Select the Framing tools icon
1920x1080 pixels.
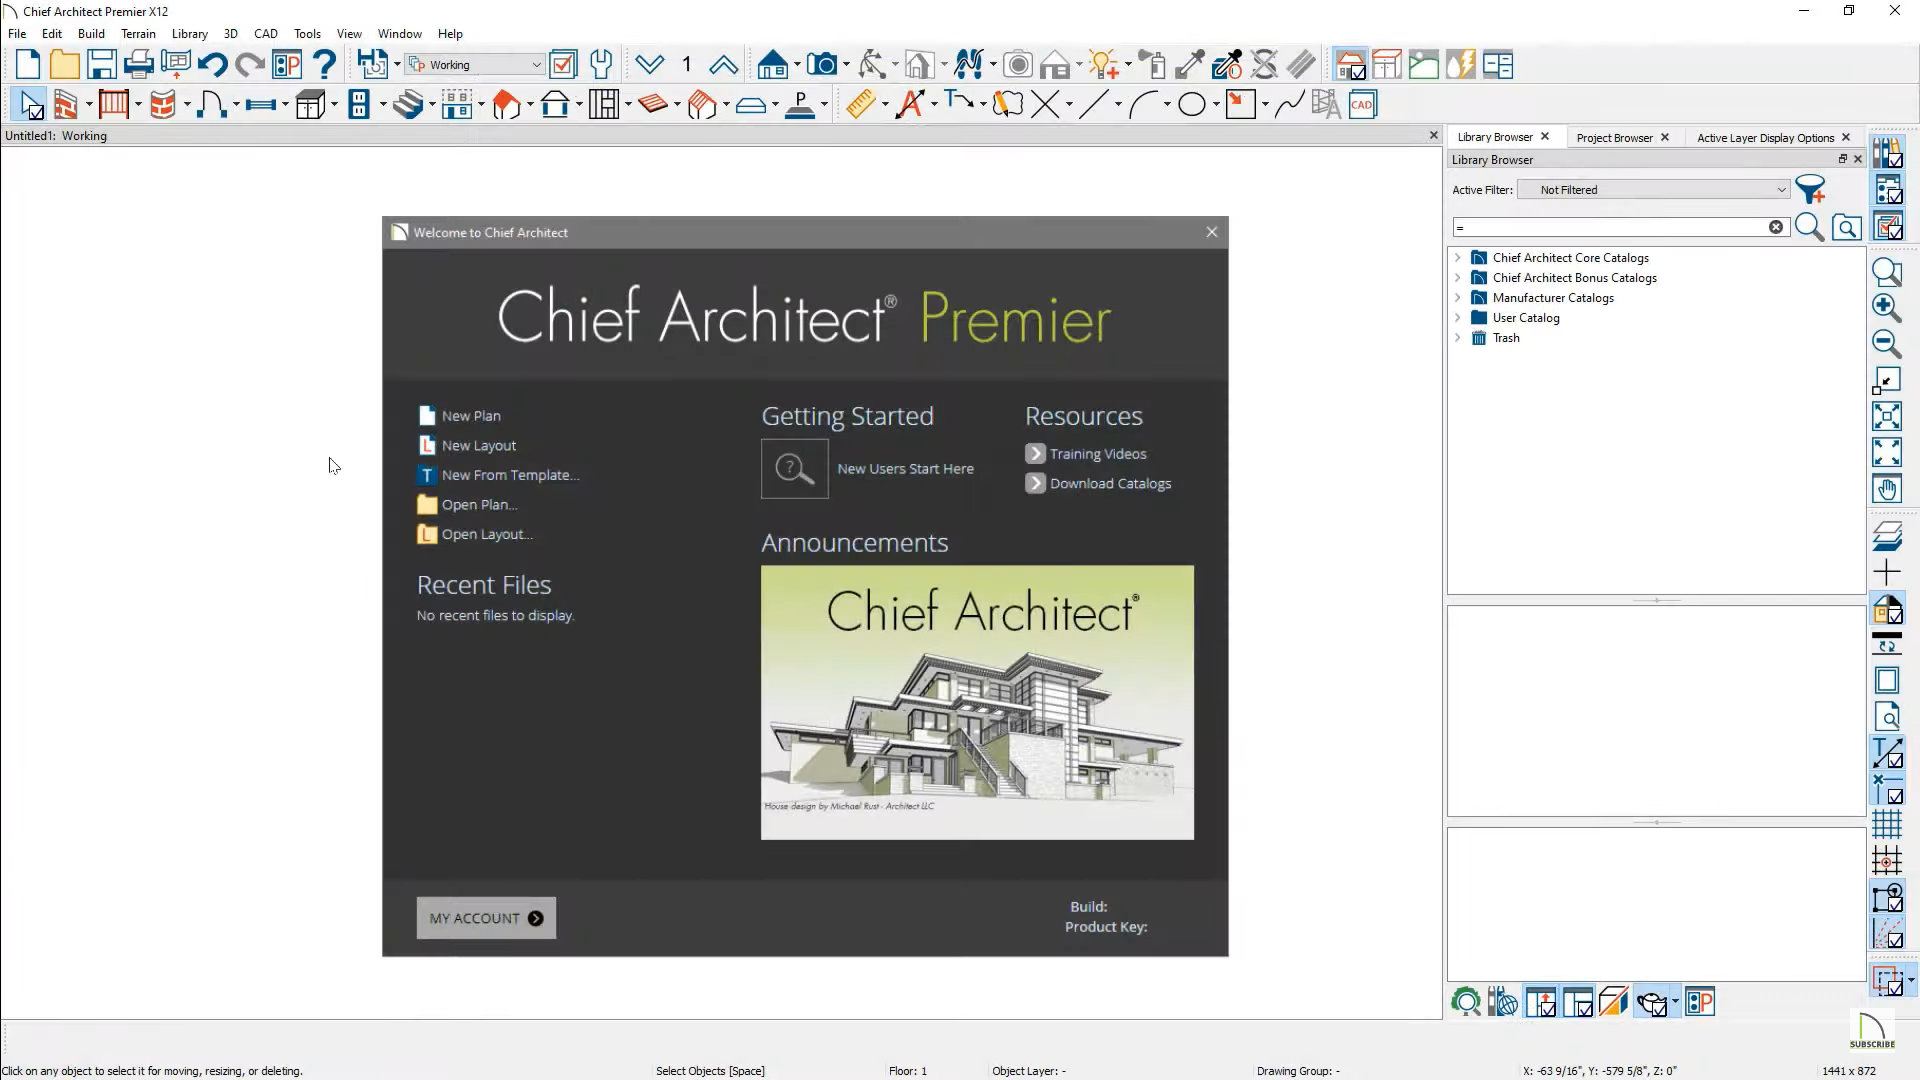604,104
